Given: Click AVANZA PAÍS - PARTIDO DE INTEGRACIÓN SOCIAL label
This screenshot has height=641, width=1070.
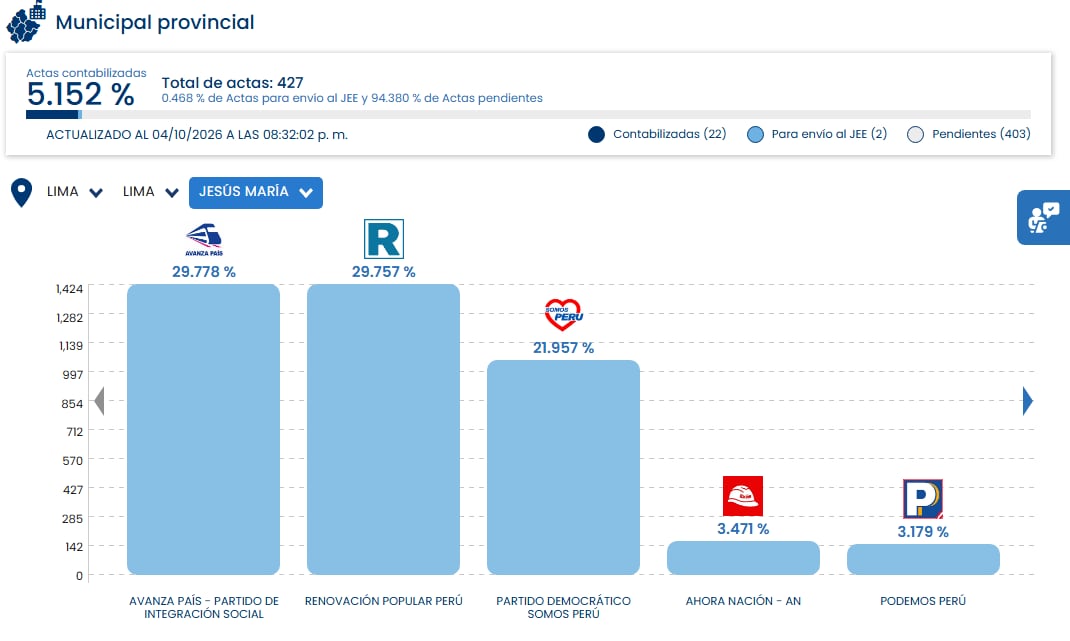Looking at the screenshot, I should [204, 608].
